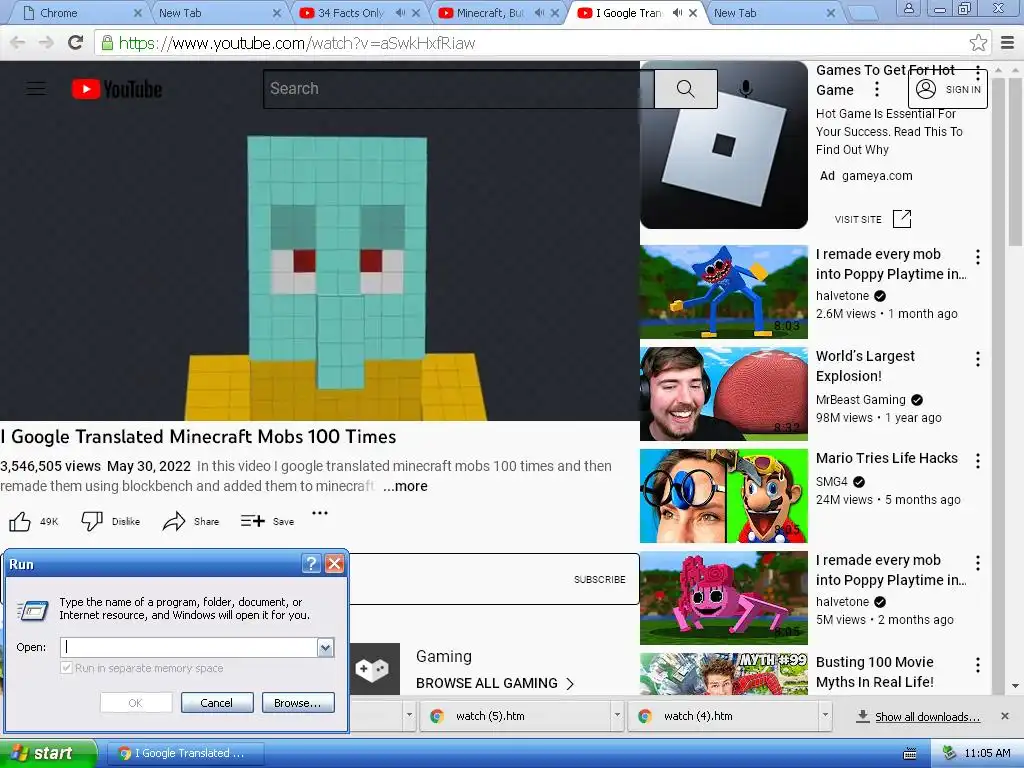Viewport: 1024px width, 768px height.
Task: Click the Open text field in Run
Action: coord(189,647)
